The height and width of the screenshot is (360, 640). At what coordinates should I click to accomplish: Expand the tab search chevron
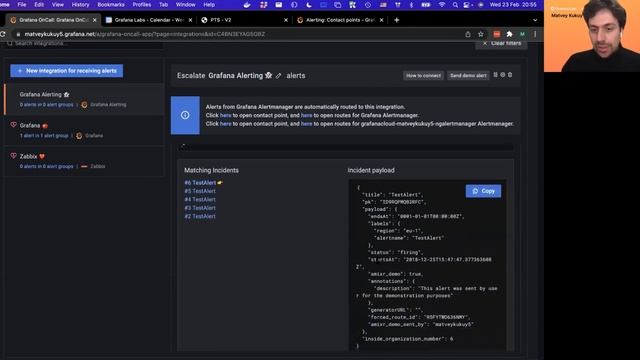click(x=535, y=20)
